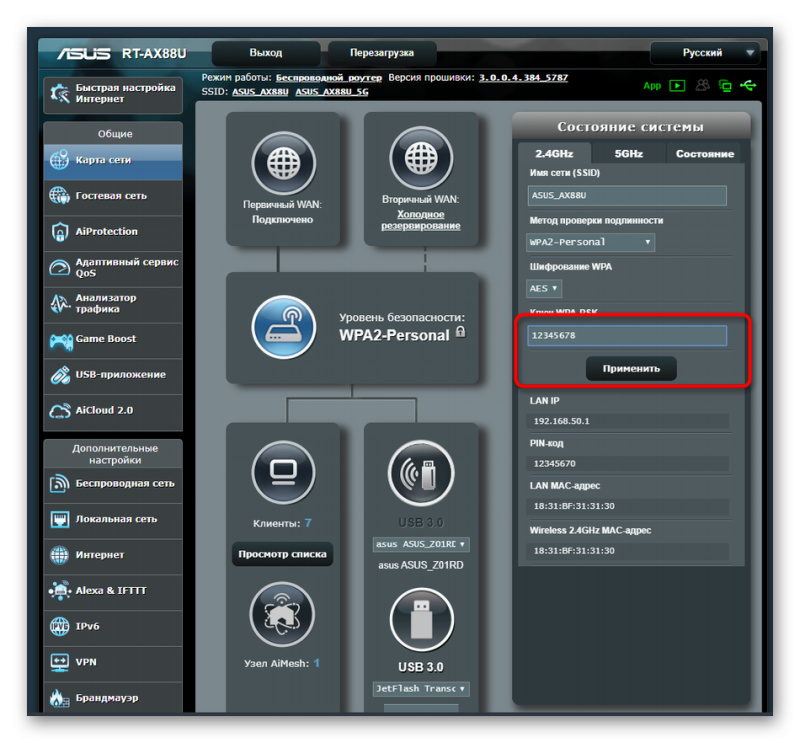Click the grey users status icon
The height and width of the screenshot is (743, 800).
click(x=703, y=85)
